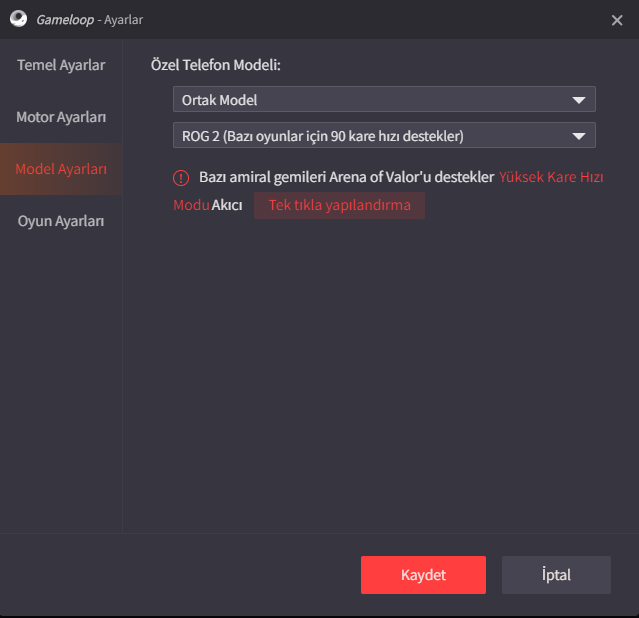
Task: Cancel changes with İptal button
Action: tap(556, 575)
